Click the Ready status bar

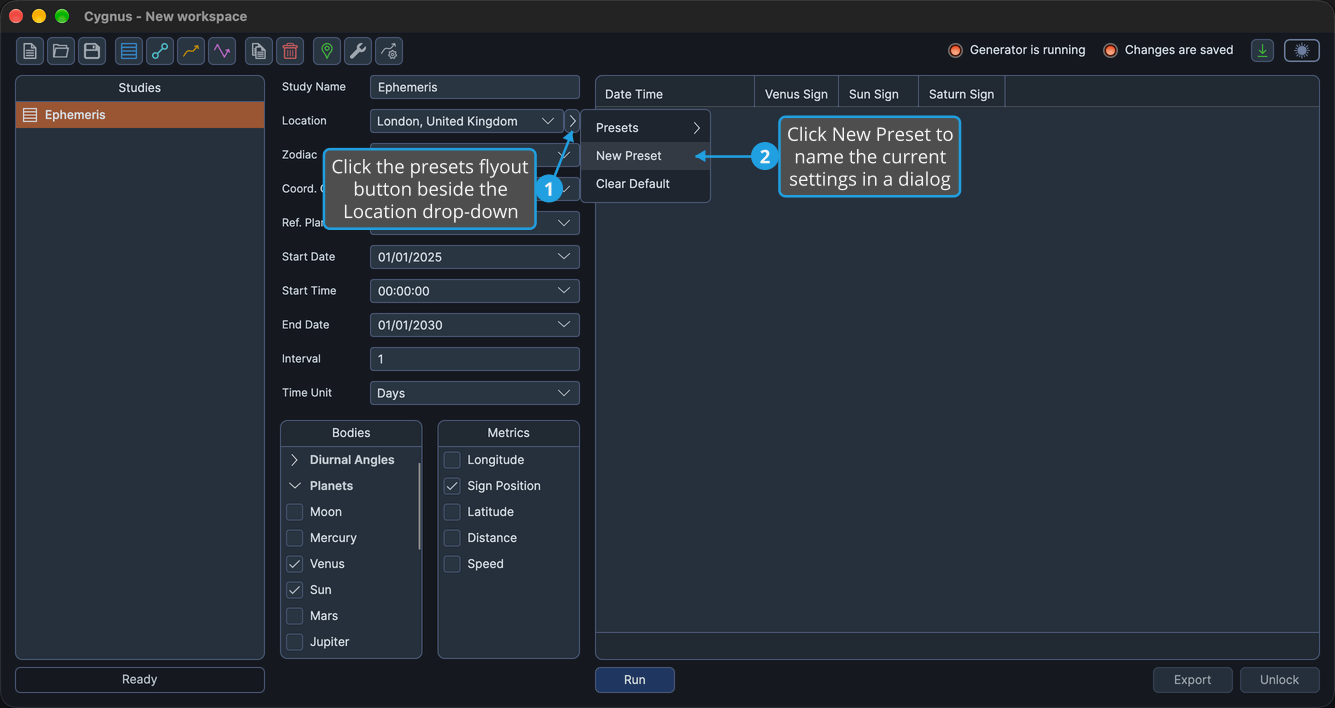click(x=140, y=680)
